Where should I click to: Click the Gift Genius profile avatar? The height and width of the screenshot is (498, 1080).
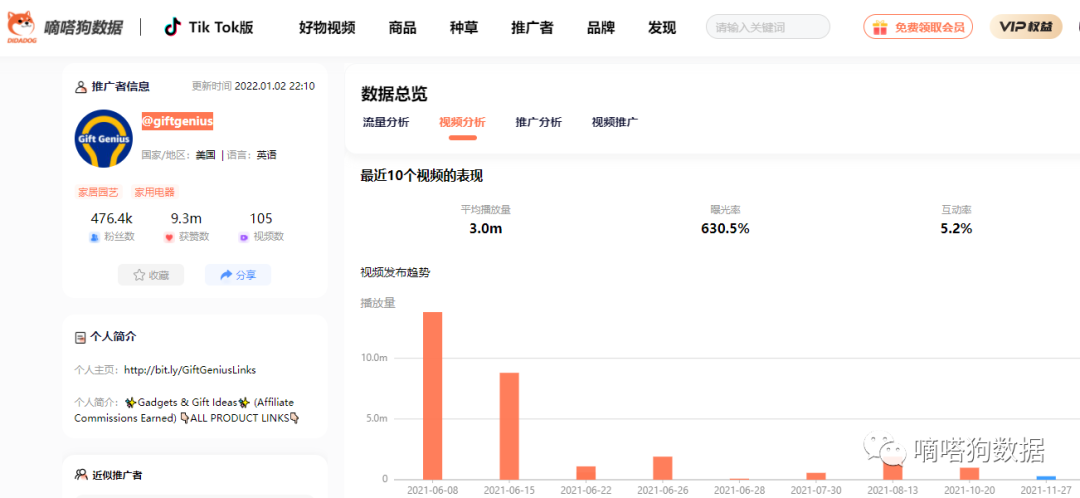(x=104, y=139)
